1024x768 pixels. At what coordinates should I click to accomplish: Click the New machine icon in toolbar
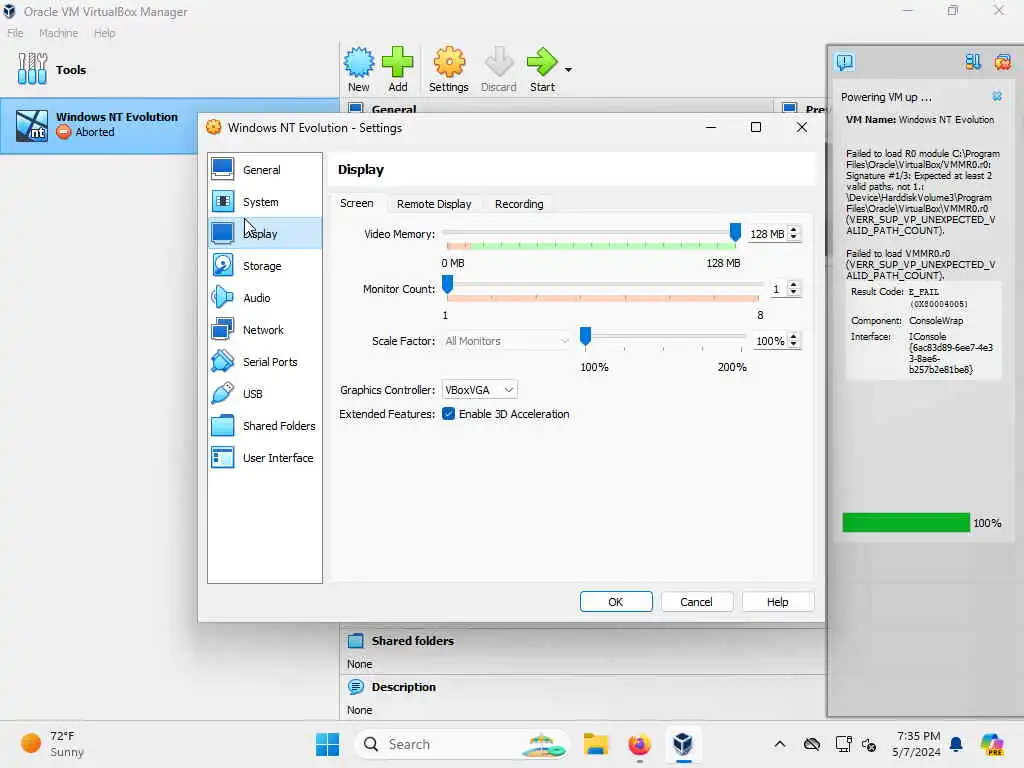click(x=359, y=63)
